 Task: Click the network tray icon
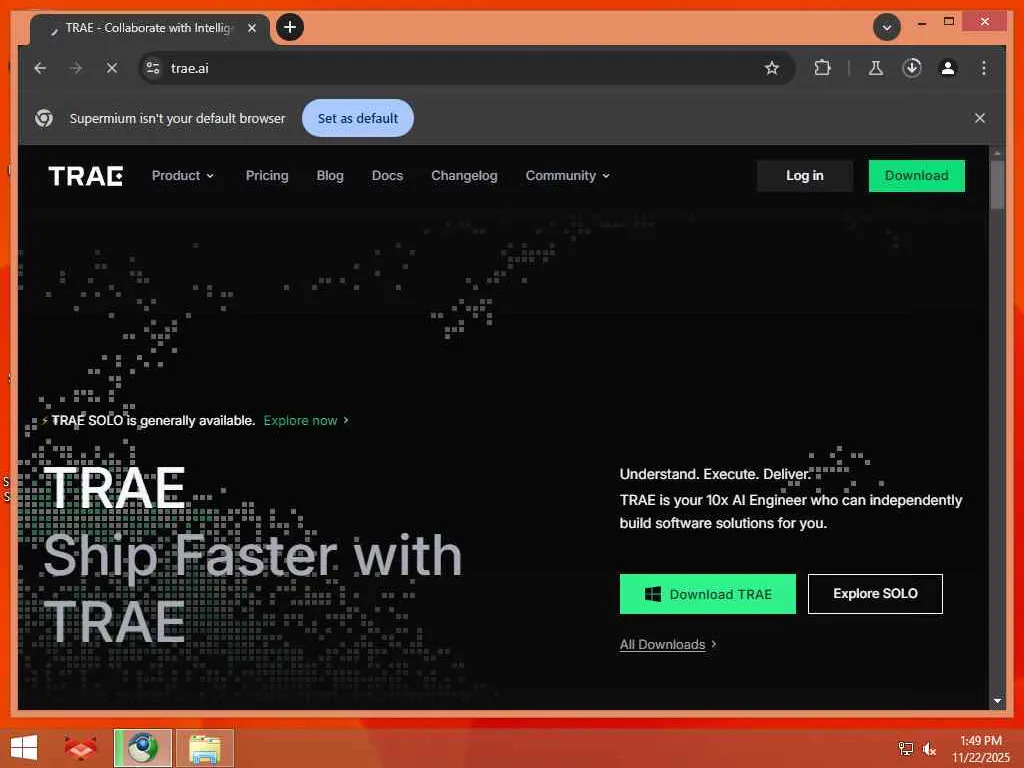[905, 748]
